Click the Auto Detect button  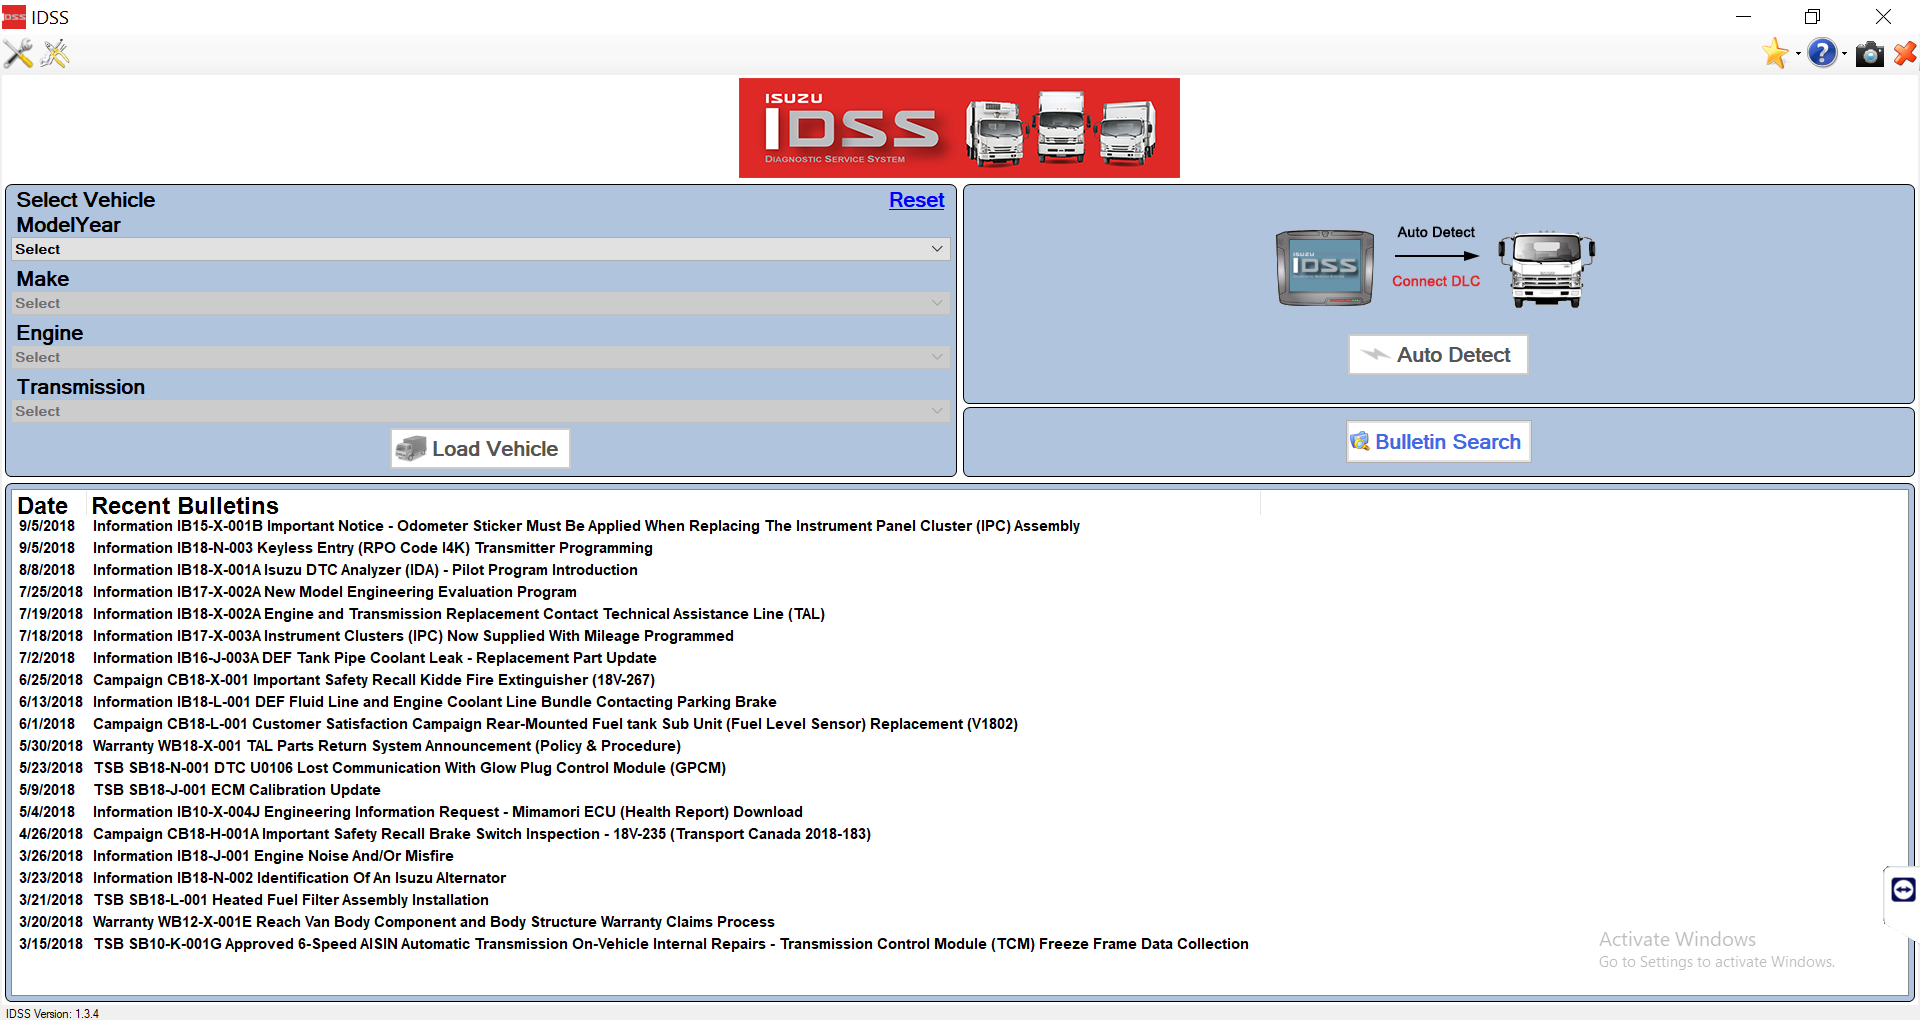pyautogui.click(x=1438, y=355)
